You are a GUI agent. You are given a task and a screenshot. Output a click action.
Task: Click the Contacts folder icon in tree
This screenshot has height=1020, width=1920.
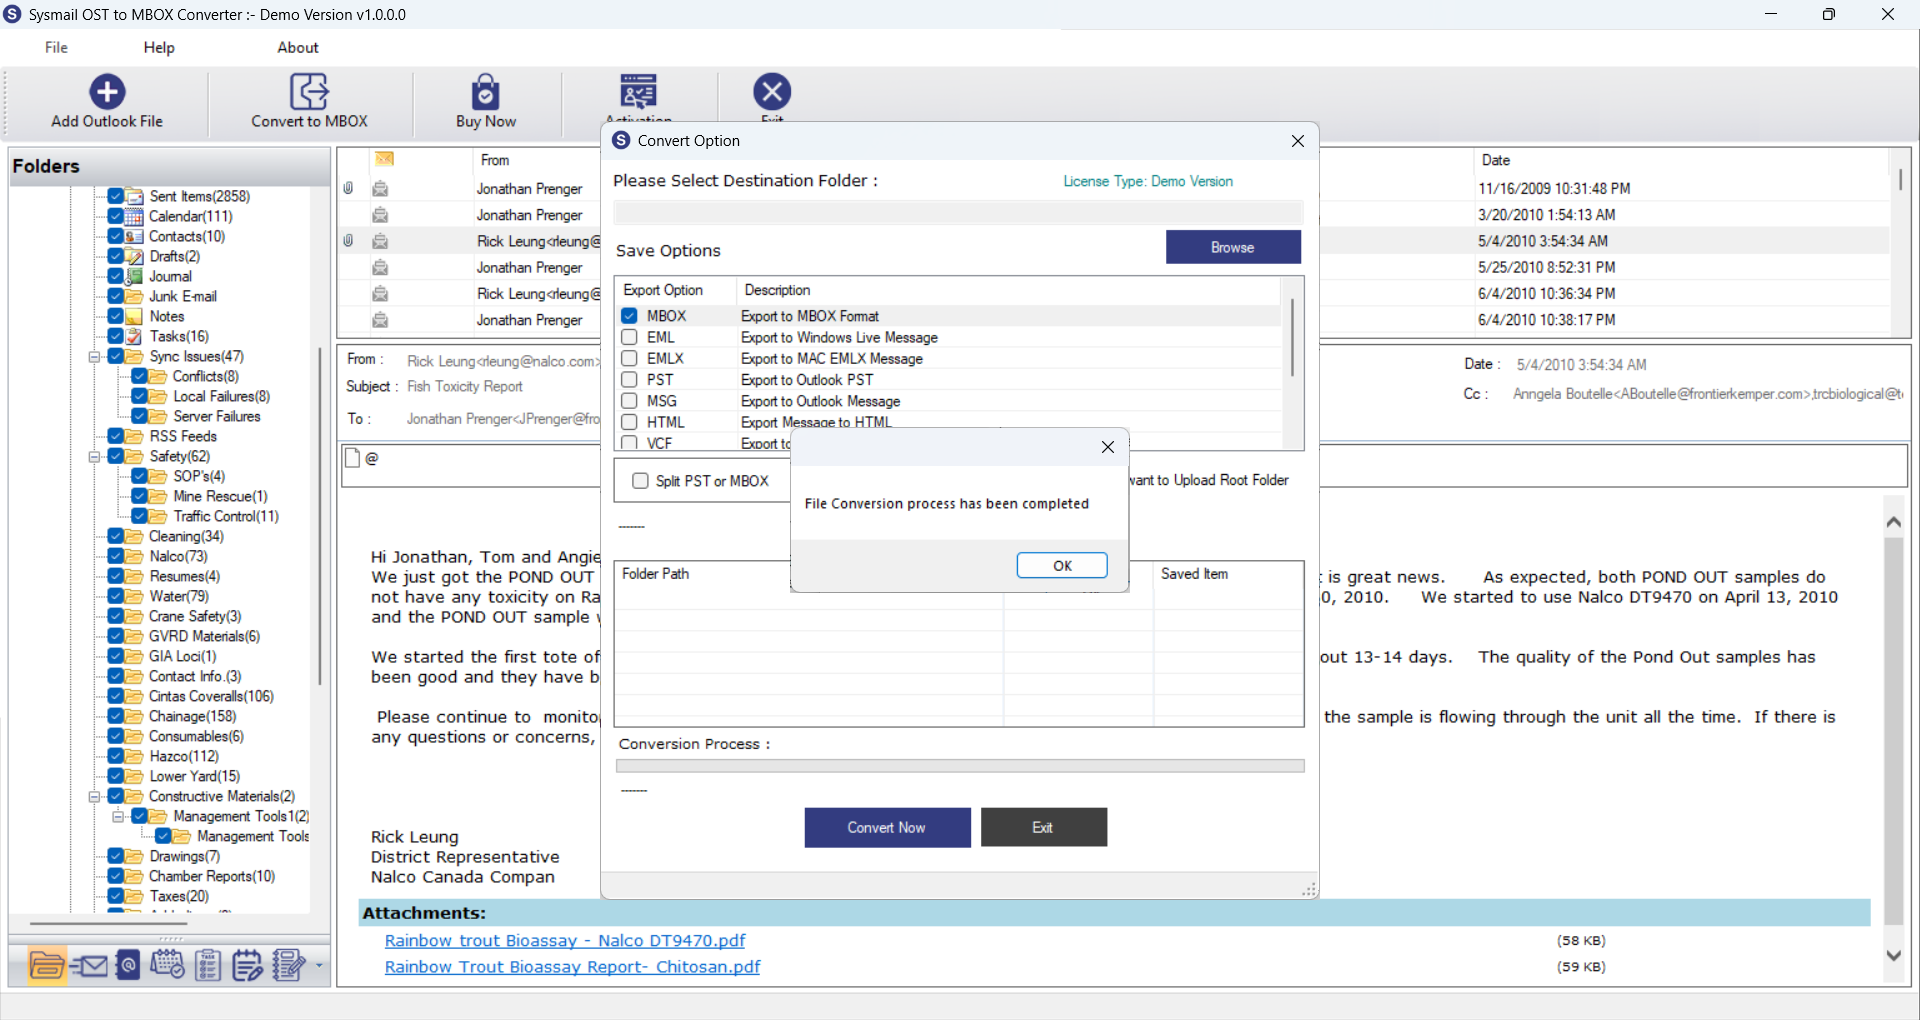(135, 236)
